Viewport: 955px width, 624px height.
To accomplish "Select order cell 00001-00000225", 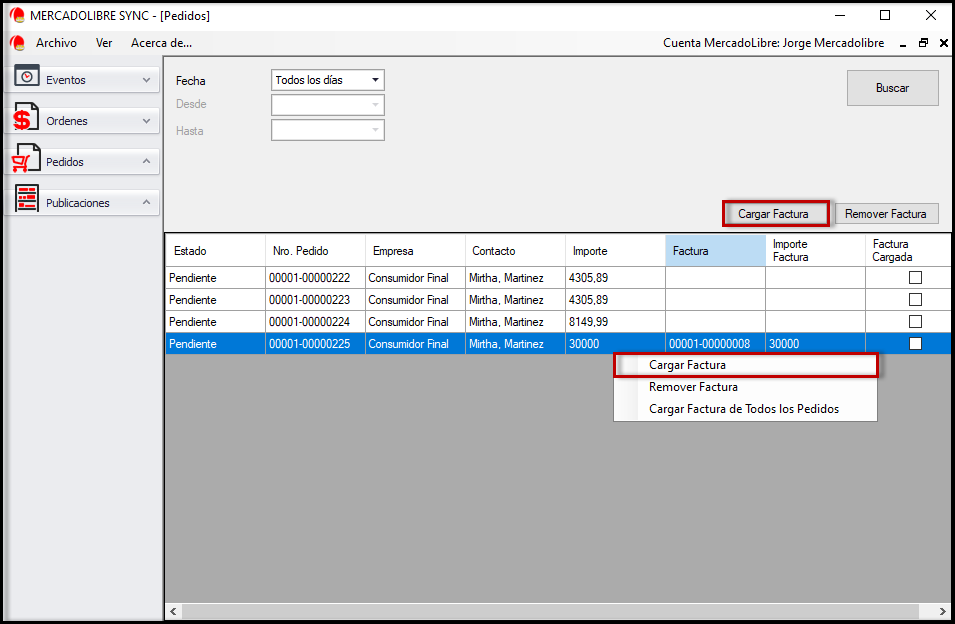I will (315, 343).
